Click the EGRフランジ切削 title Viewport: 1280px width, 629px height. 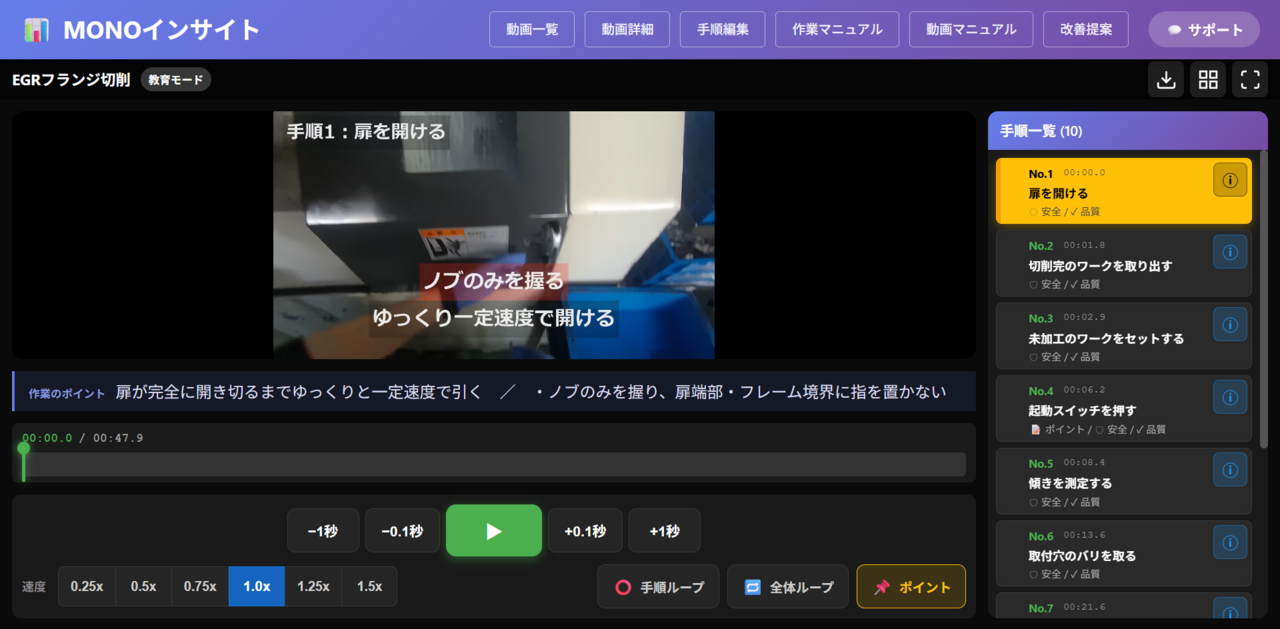pos(71,80)
